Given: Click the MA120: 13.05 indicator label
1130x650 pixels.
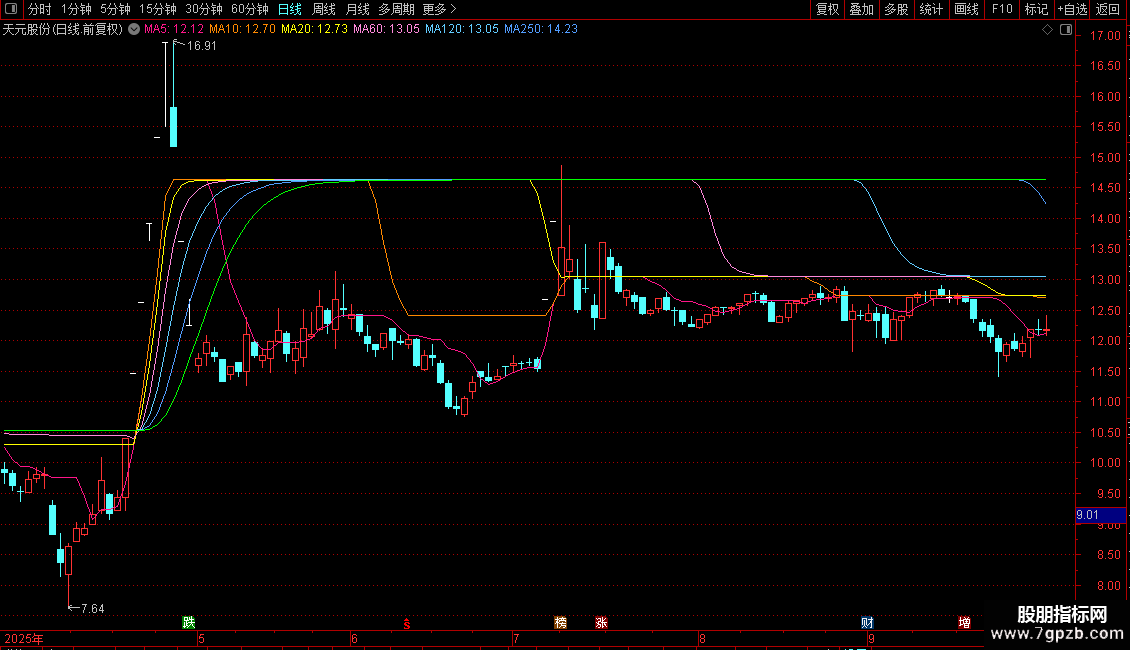Looking at the screenshot, I should click(x=462, y=30).
